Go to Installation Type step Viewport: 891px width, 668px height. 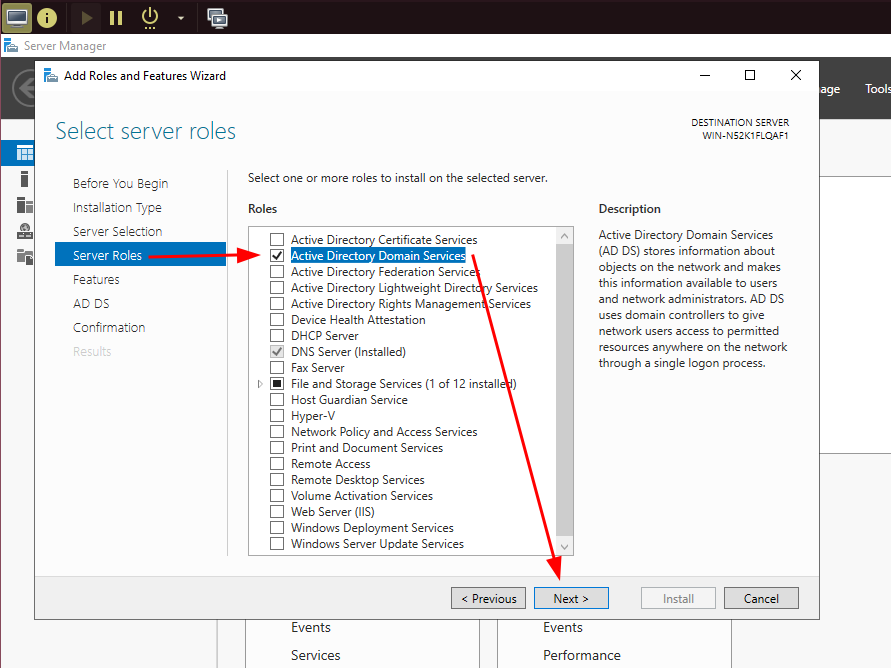click(x=117, y=207)
